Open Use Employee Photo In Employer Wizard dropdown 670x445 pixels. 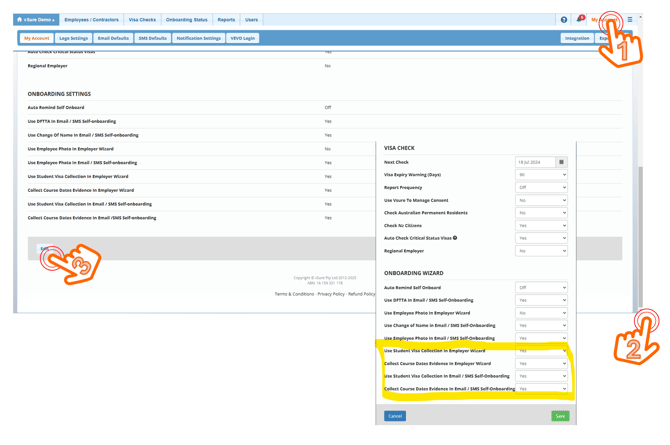pos(541,313)
